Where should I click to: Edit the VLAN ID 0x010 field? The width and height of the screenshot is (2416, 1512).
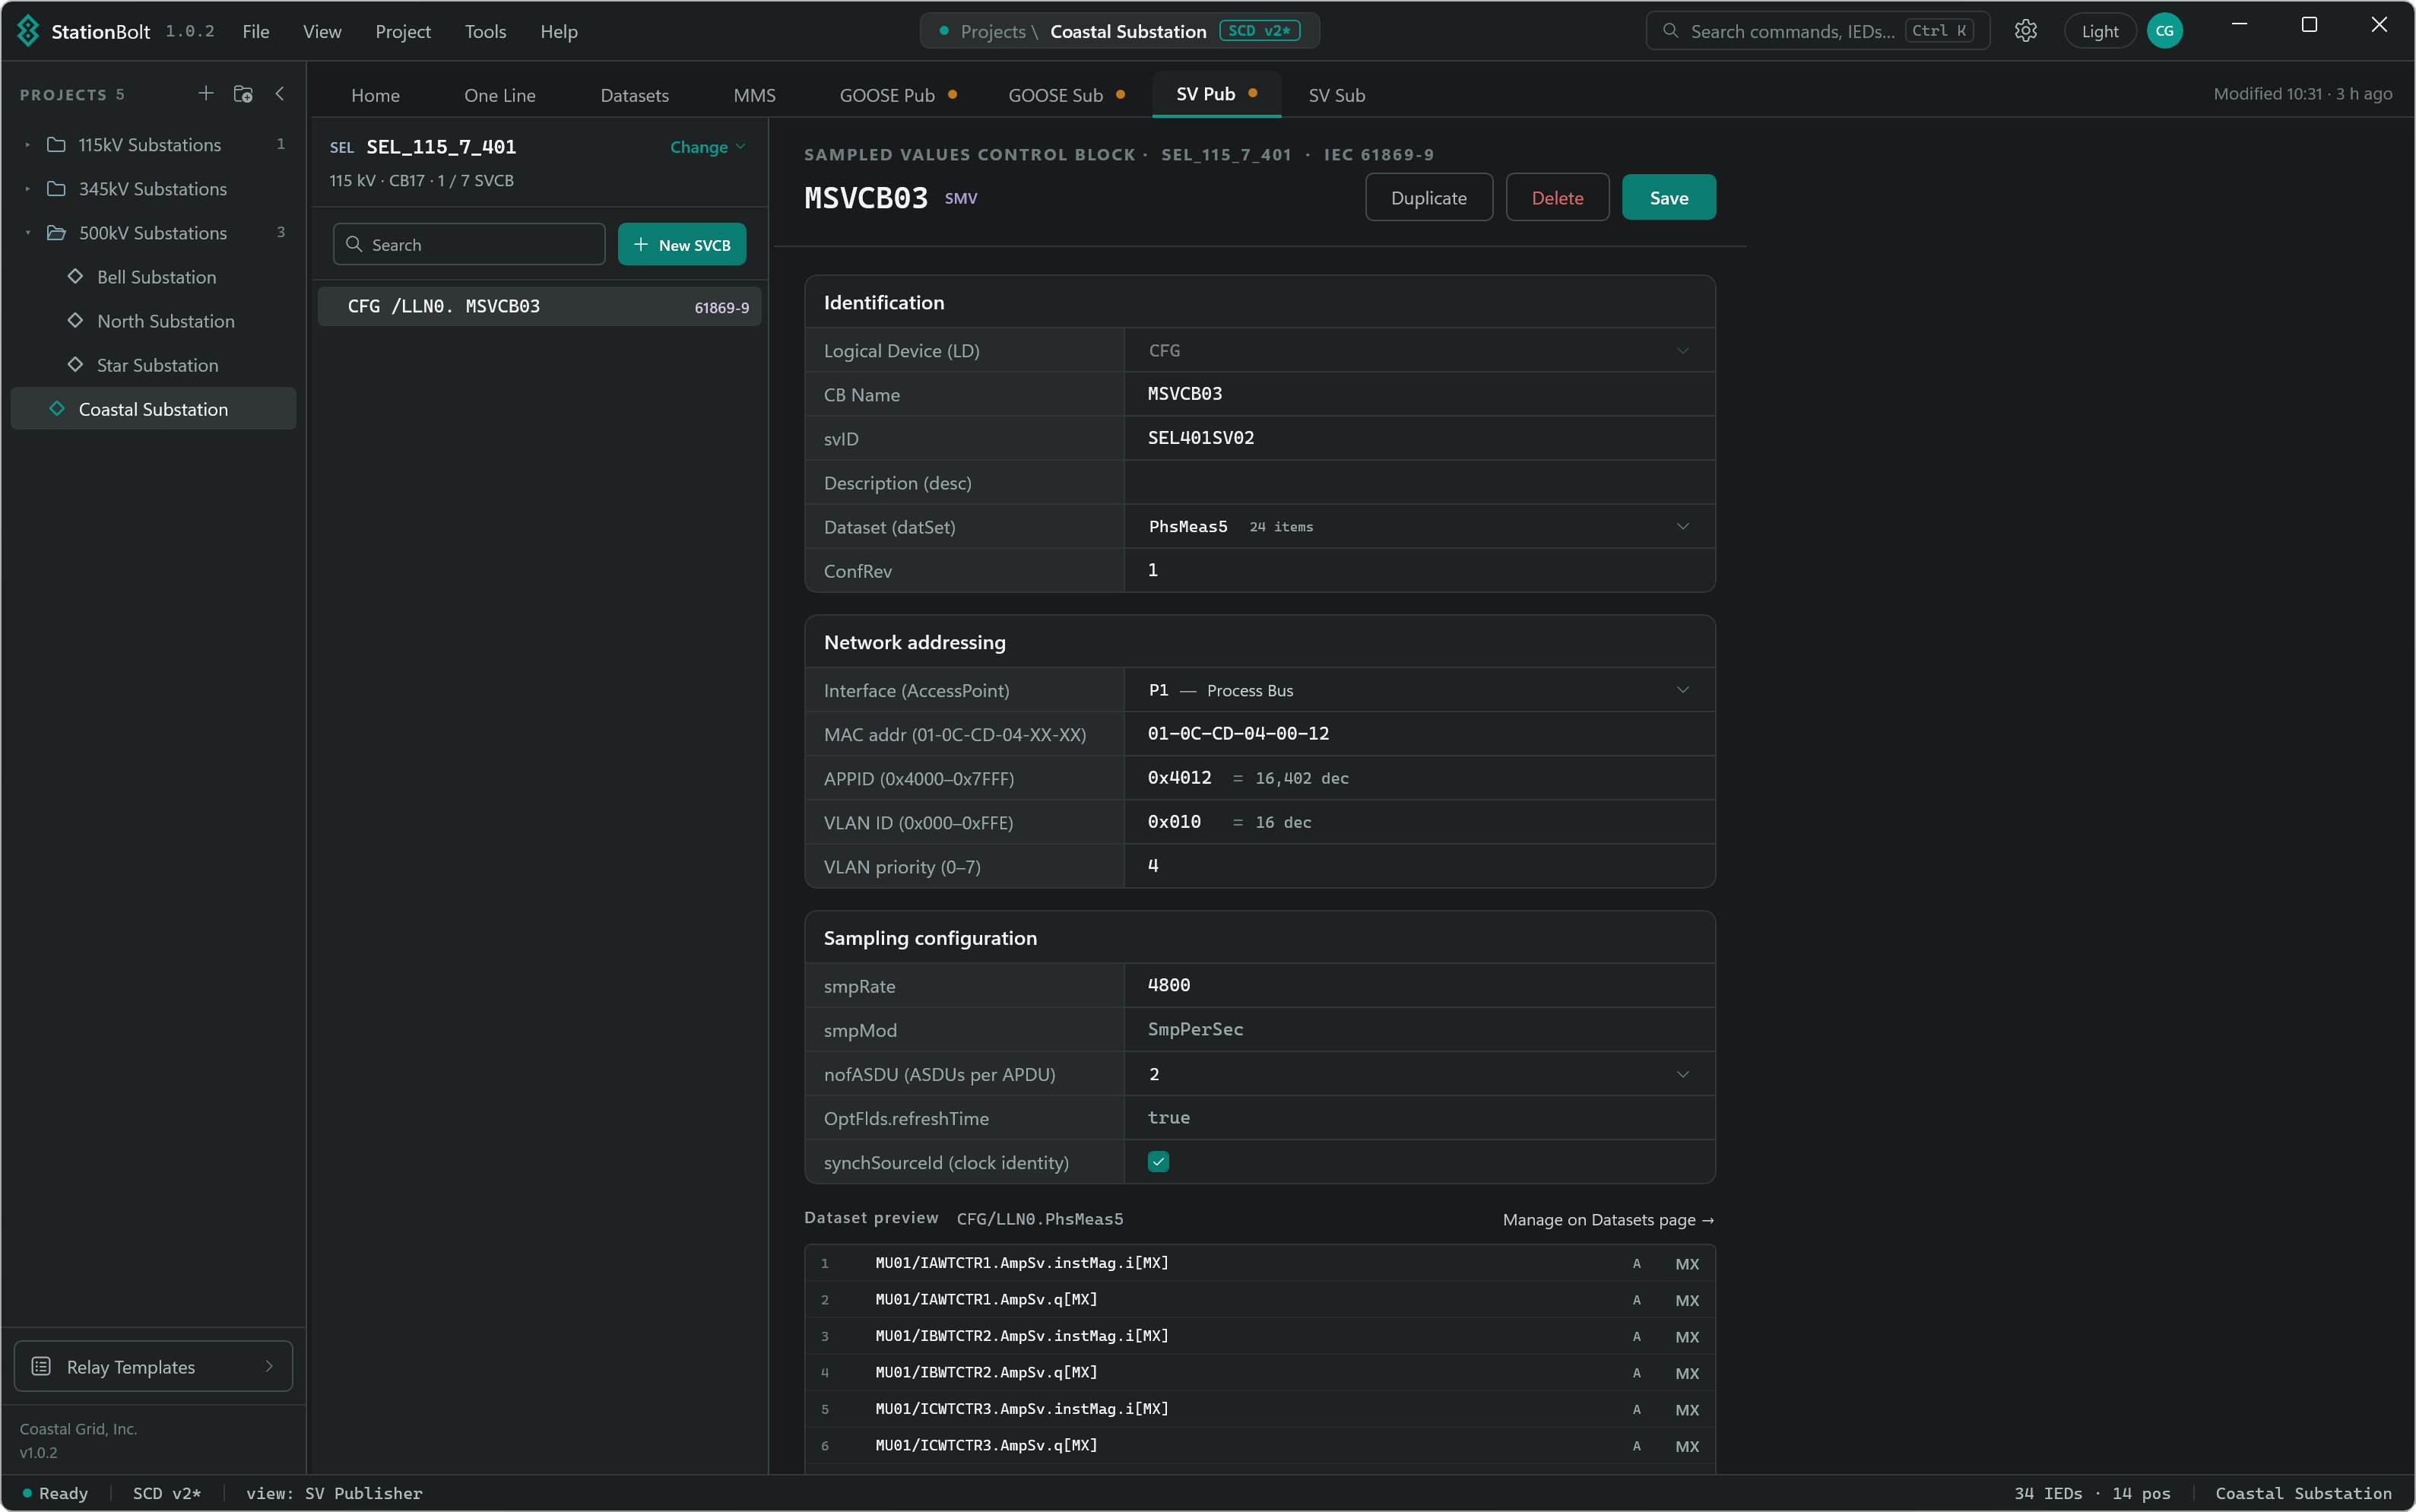(x=1419, y=822)
